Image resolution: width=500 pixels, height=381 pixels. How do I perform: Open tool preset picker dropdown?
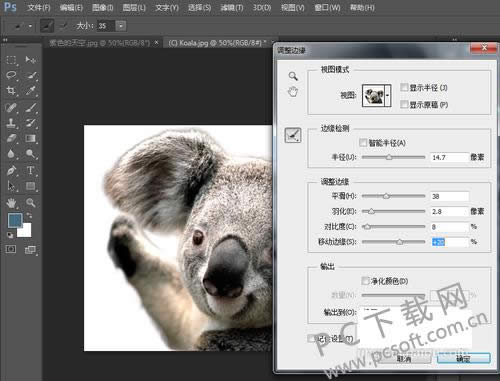click(30, 26)
